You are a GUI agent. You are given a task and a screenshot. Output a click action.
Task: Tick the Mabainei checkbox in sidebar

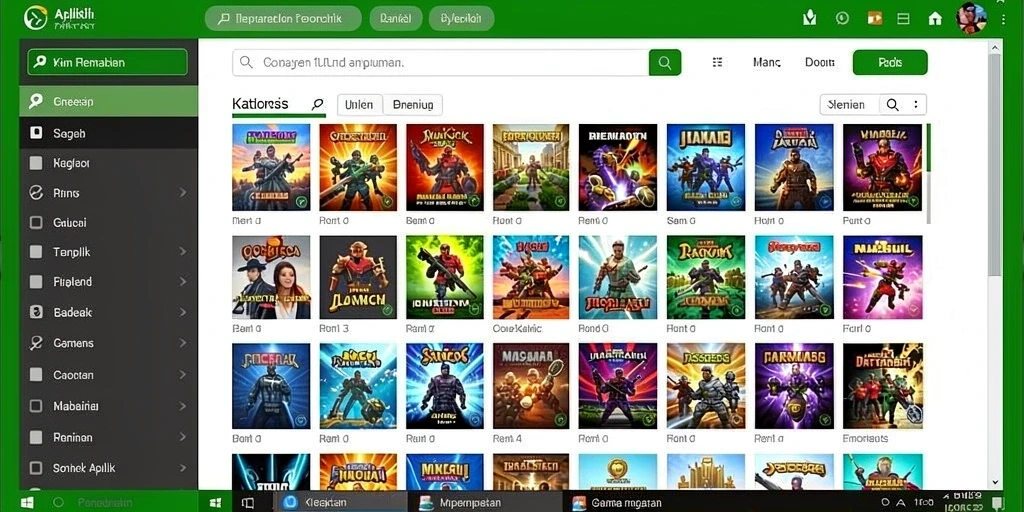tap(36, 406)
